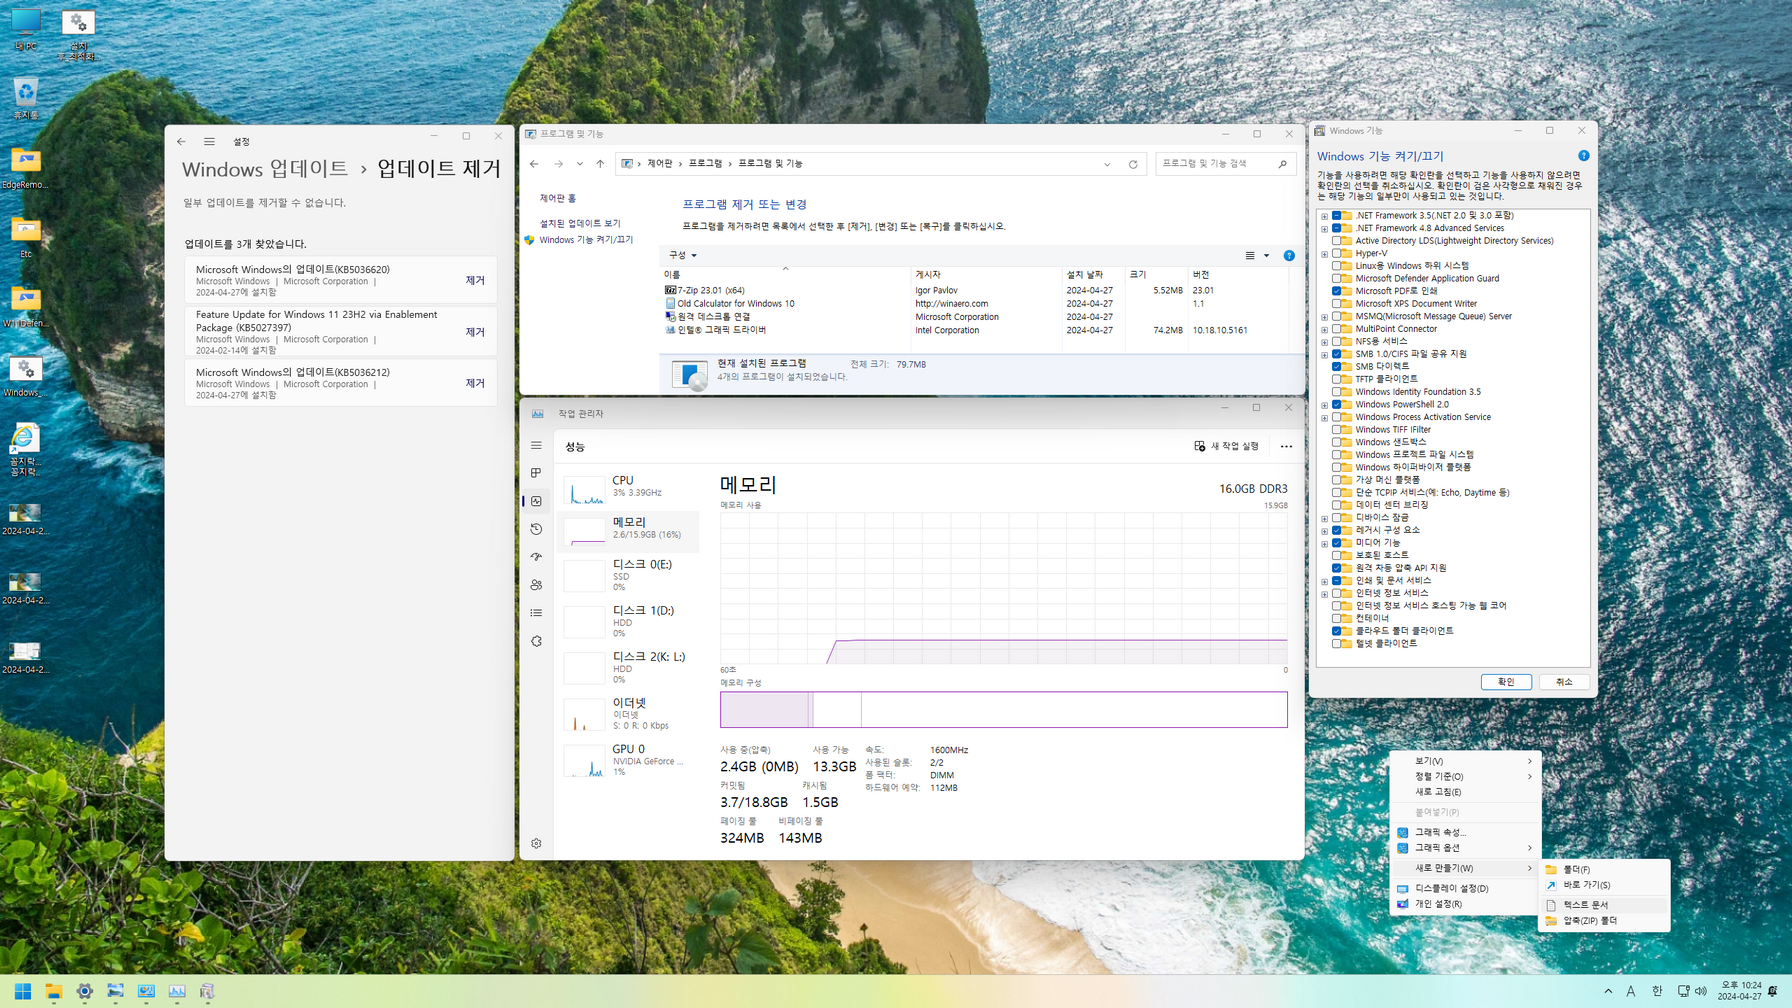Click 새 작업 실행 in Task Manager
This screenshot has width=1792, height=1008.
[1226, 446]
